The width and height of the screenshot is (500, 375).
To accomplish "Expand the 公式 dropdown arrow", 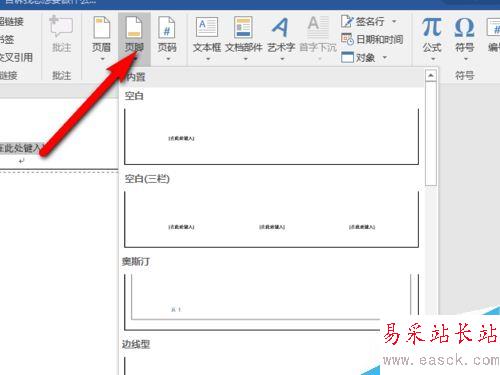I will point(433,59).
